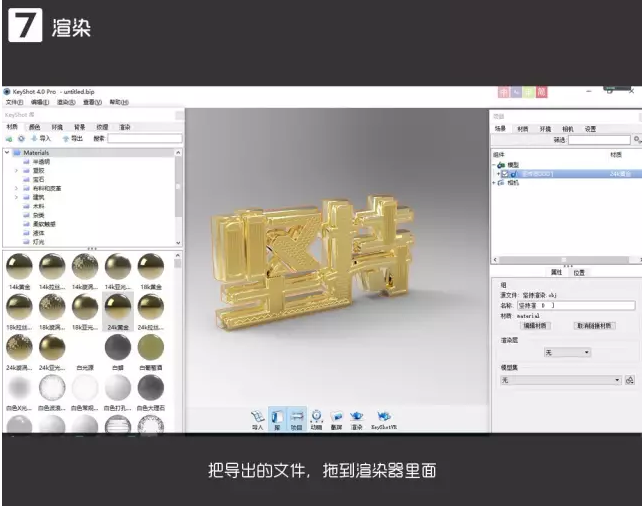Click the 筛选 filter input field
This screenshot has height=506, width=642.
click(599, 140)
